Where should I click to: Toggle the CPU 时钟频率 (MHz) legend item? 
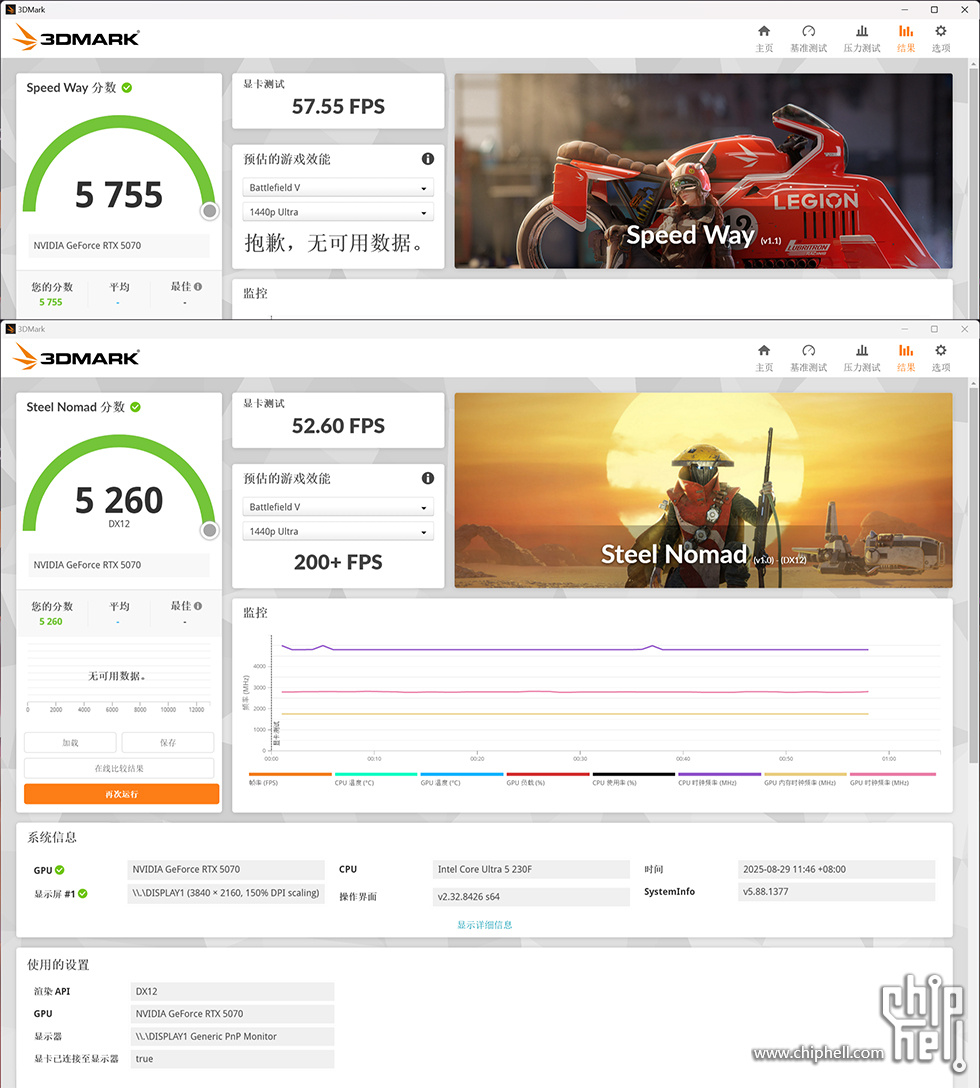(720, 779)
